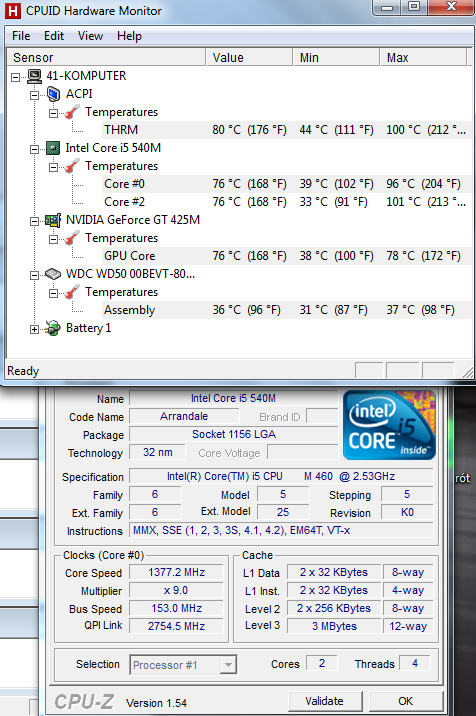Screen dimensions: 476x716
Task: Click the HWMonitor red H title icon
Action: (x=13, y=11)
